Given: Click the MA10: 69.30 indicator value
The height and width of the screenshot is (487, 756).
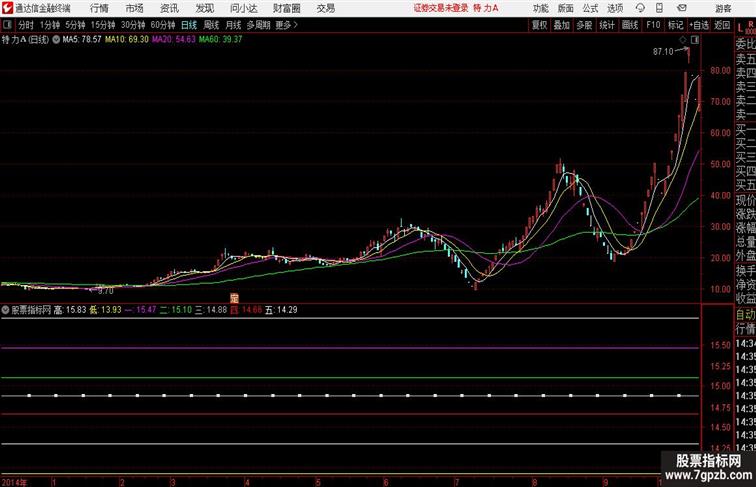Looking at the screenshot, I should (127, 40).
